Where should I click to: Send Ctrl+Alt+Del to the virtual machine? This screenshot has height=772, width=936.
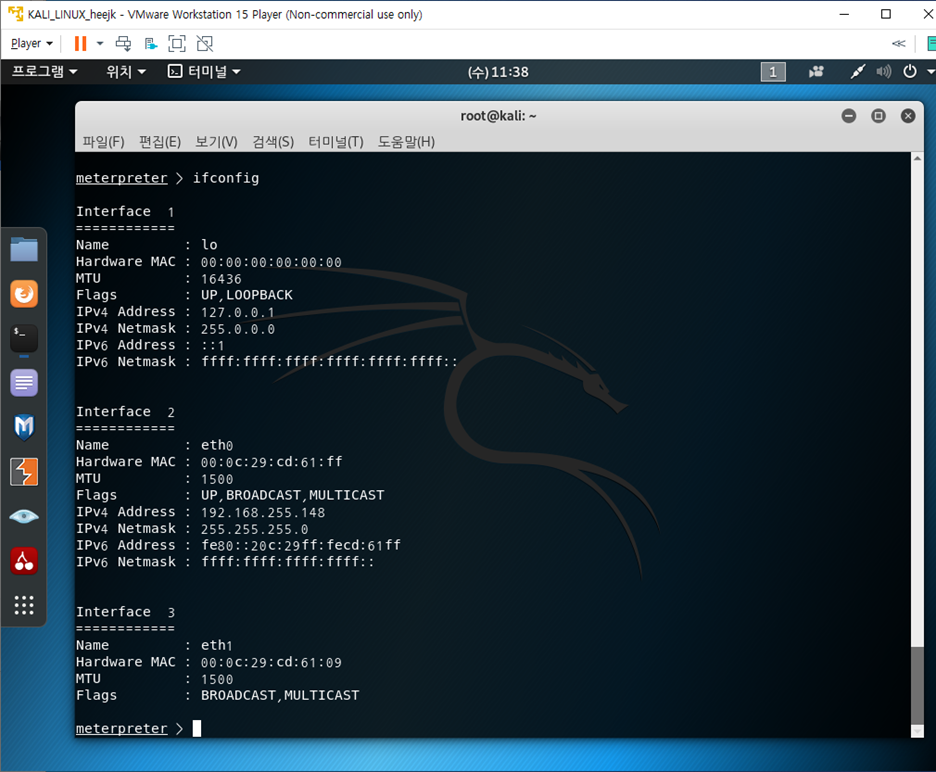124,44
